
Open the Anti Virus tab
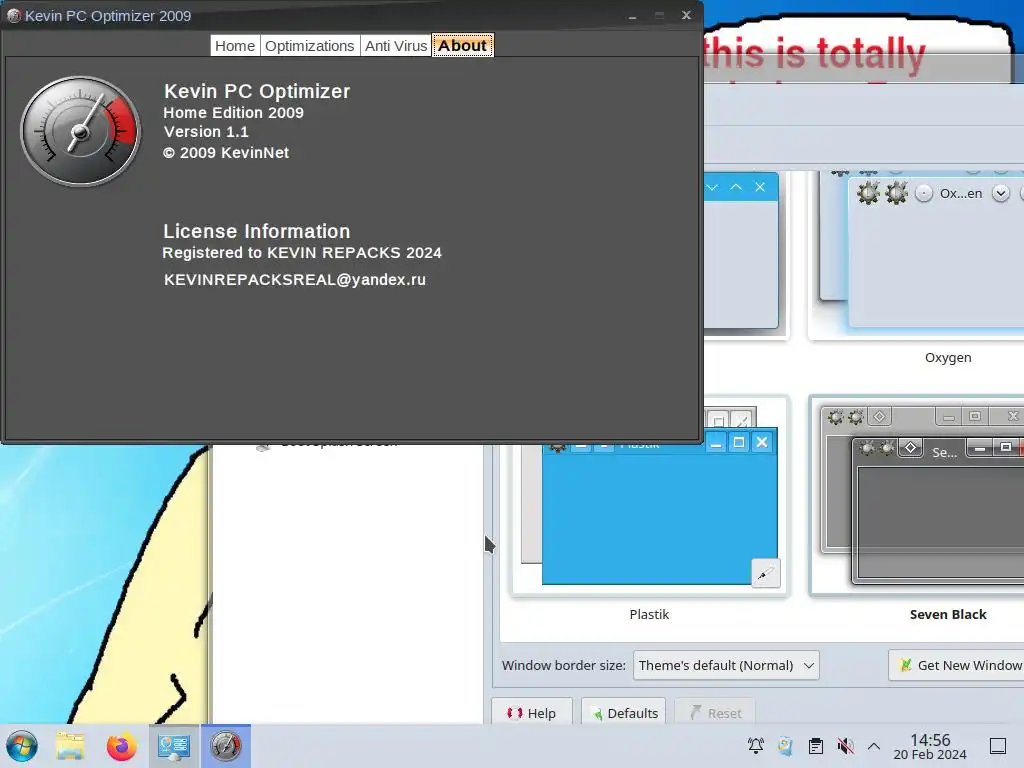(x=396, y=46)
